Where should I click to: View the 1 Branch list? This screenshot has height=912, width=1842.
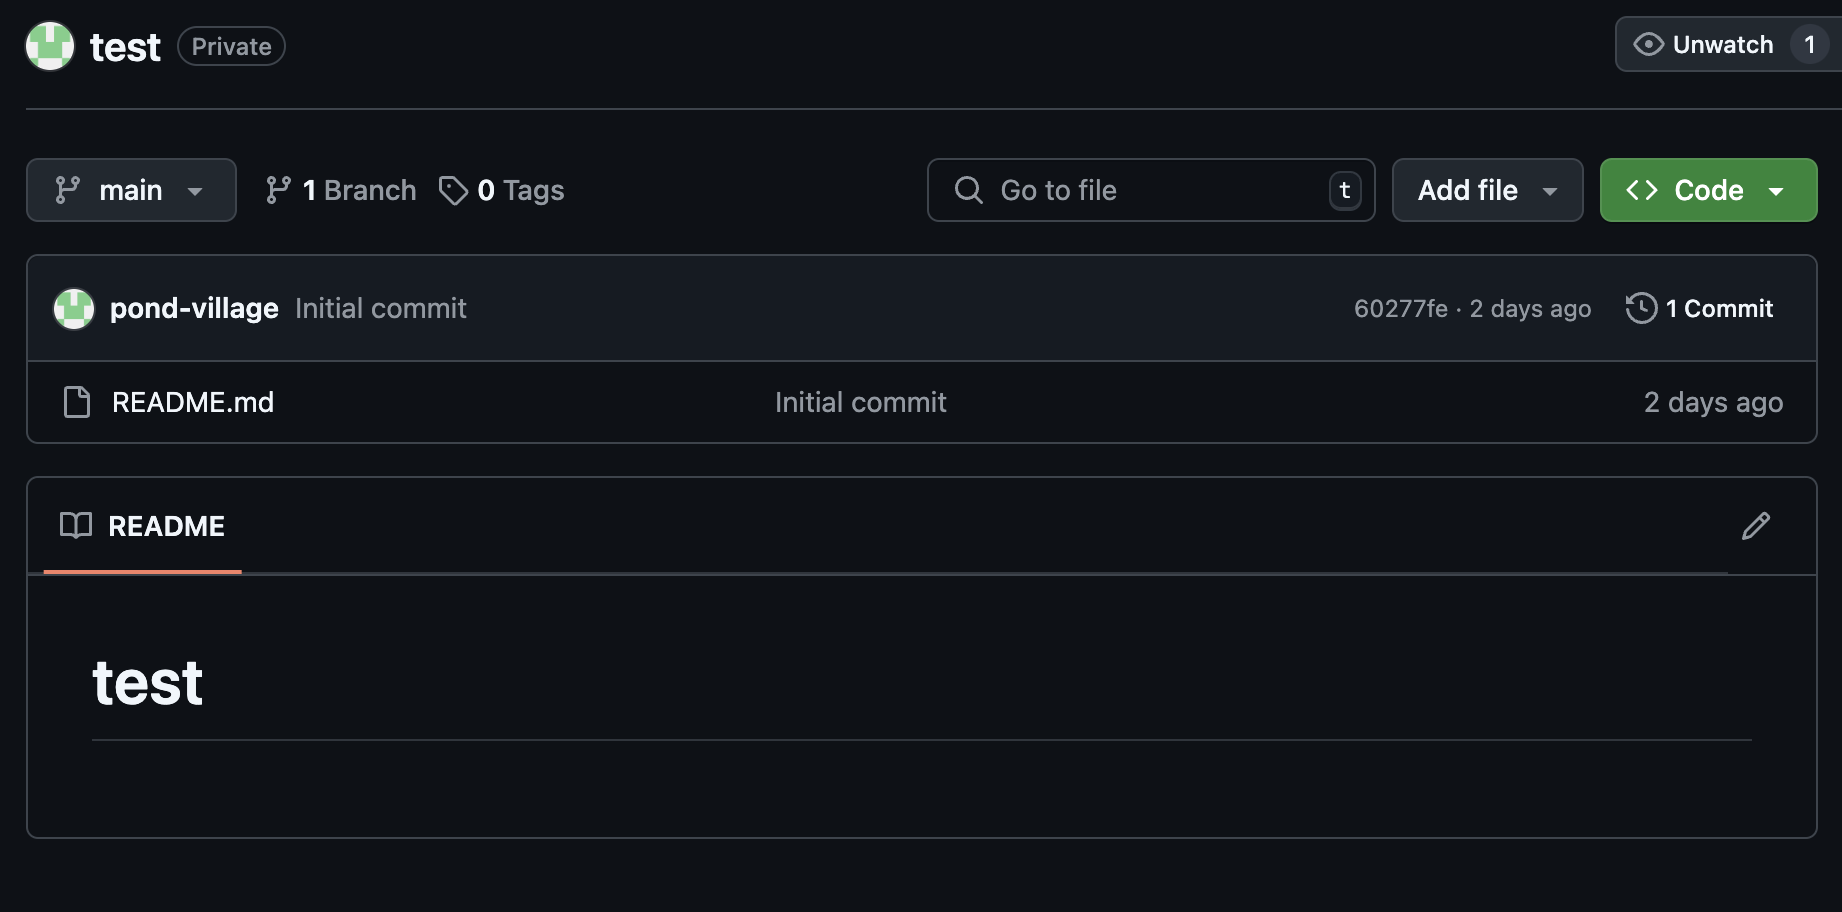(358, 190)
